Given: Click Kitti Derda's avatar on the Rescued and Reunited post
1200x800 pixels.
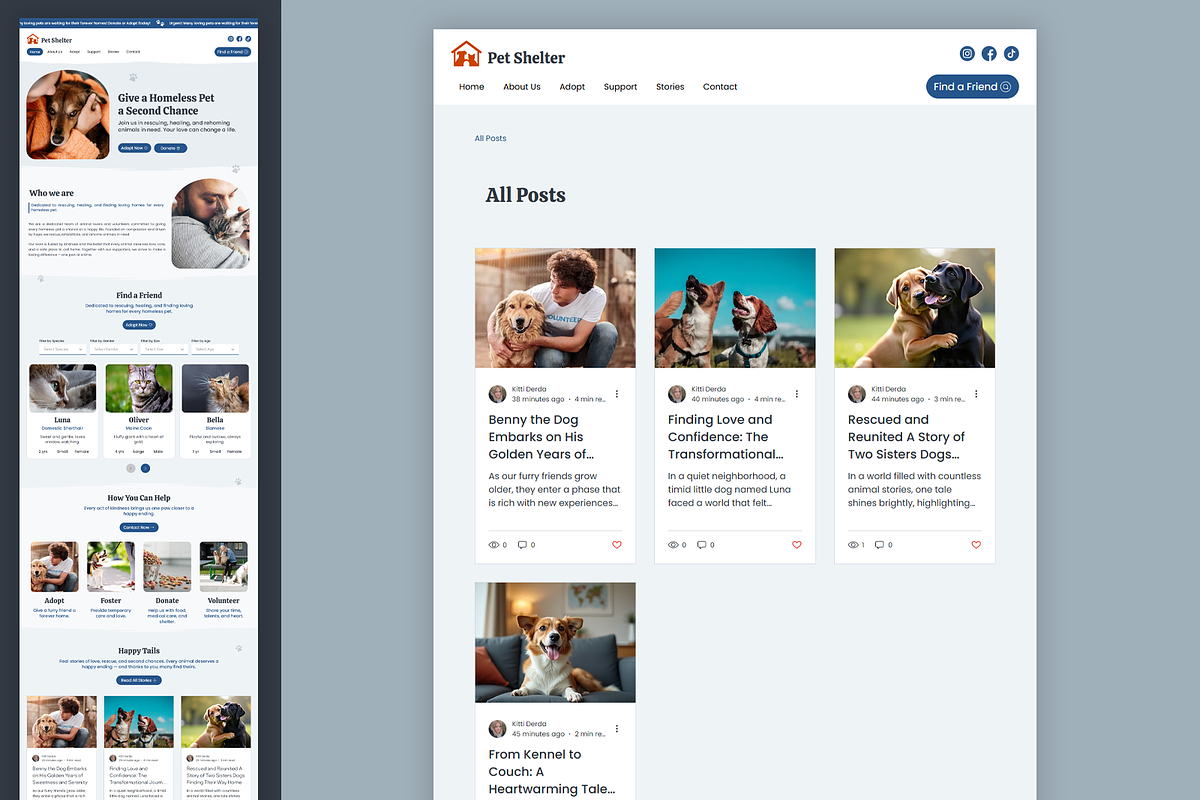Looking at the screenshot, I should (x=857, y=394).
